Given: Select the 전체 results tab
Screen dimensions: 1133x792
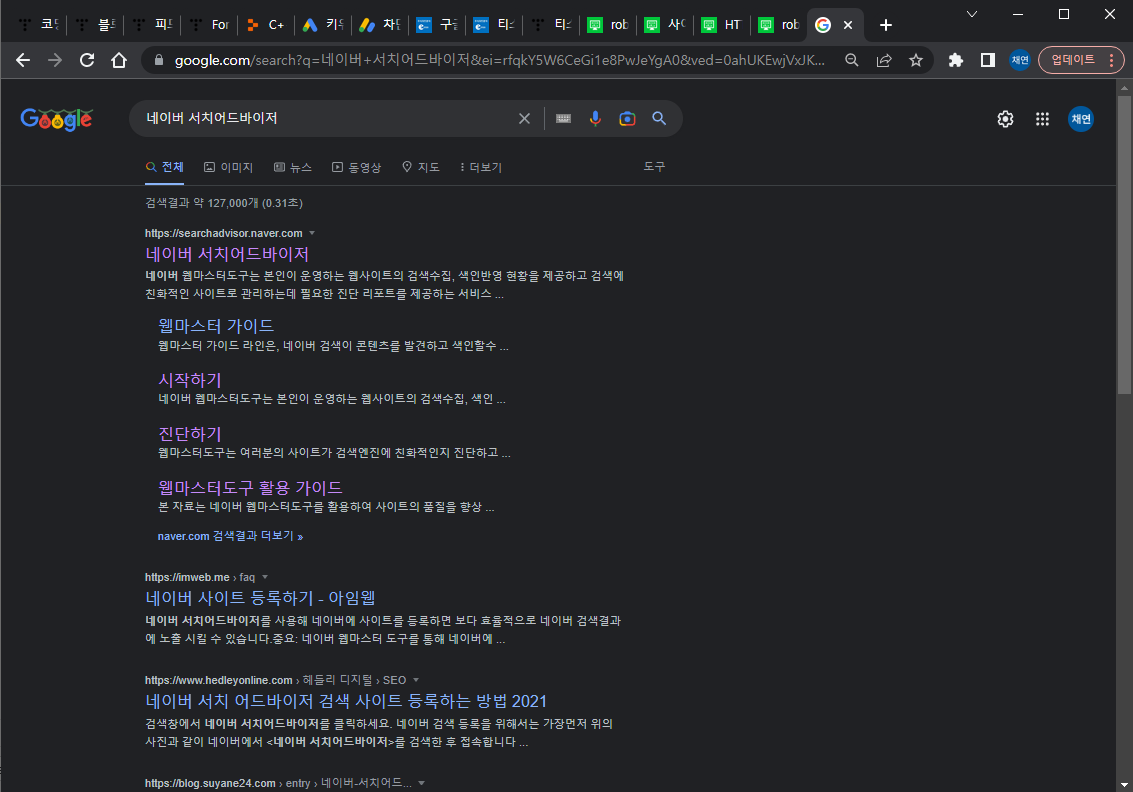Looking at the screenshot, I should point(165,167).
